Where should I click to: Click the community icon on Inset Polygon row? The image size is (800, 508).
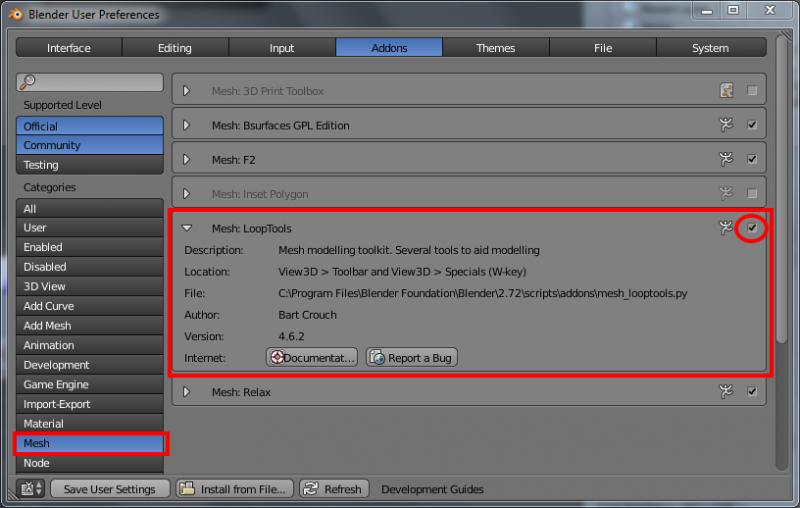tap(726, 193)
